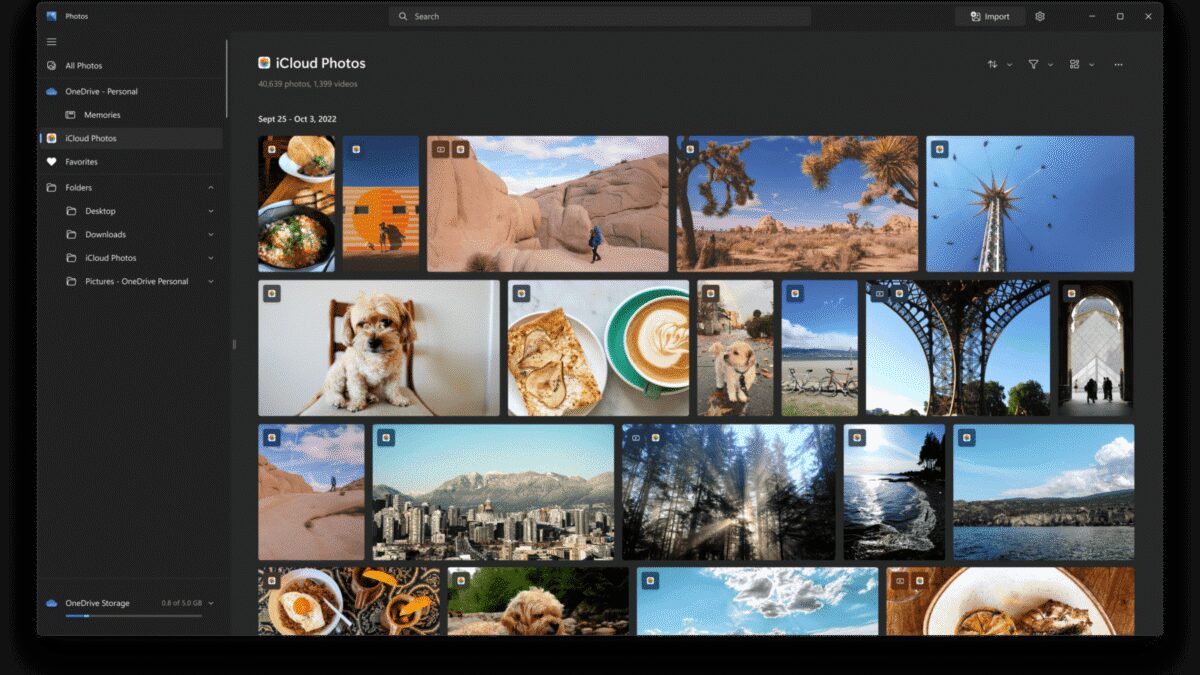The image size is (1200, 675).
Task: Open the Joshua tree desert photo thumbnail
Action: click(x=795, y=203)
